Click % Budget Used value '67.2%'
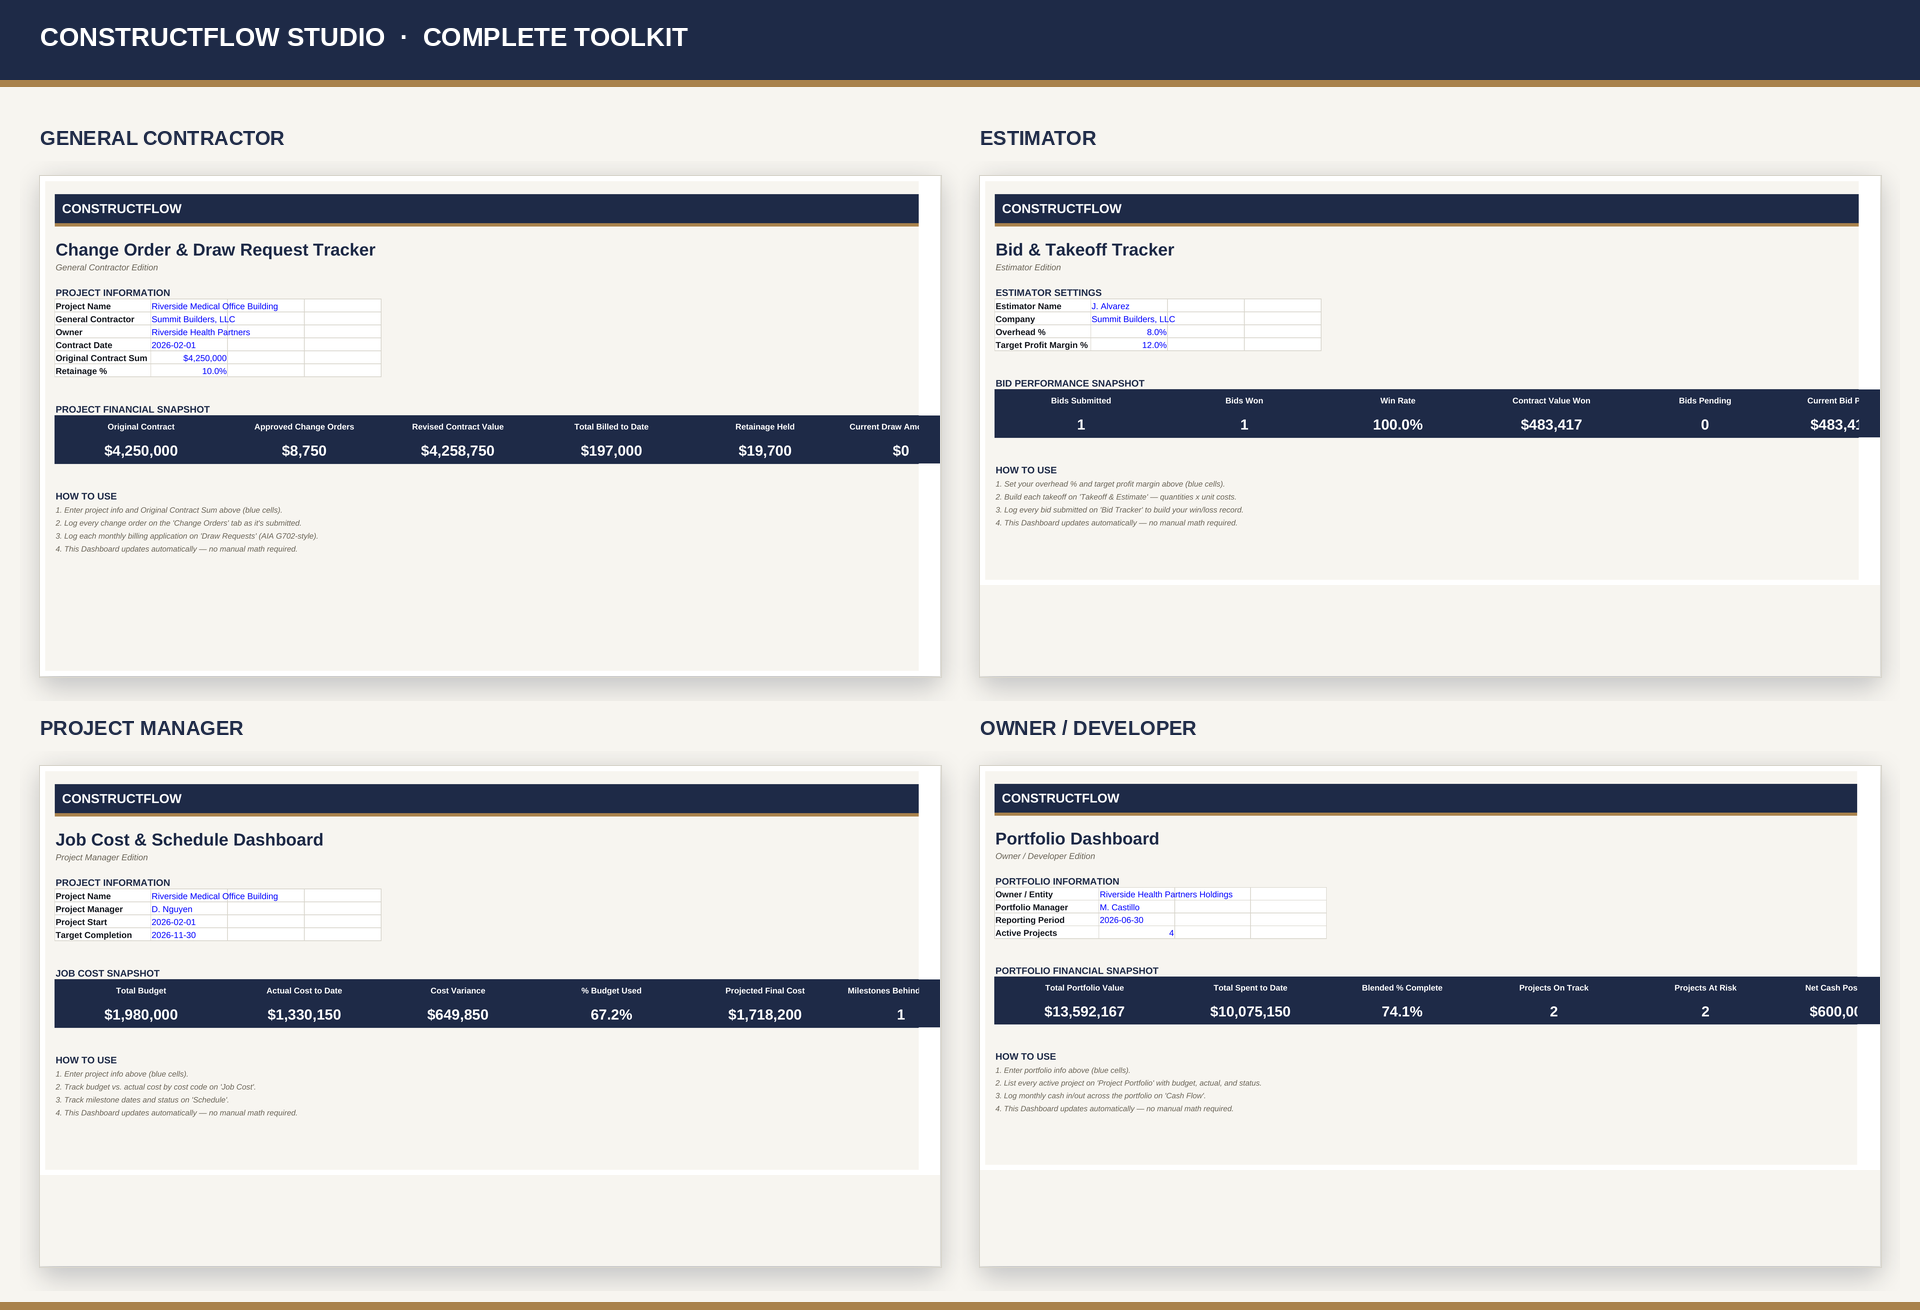 pyautogui.click(x=611, y=1015)
